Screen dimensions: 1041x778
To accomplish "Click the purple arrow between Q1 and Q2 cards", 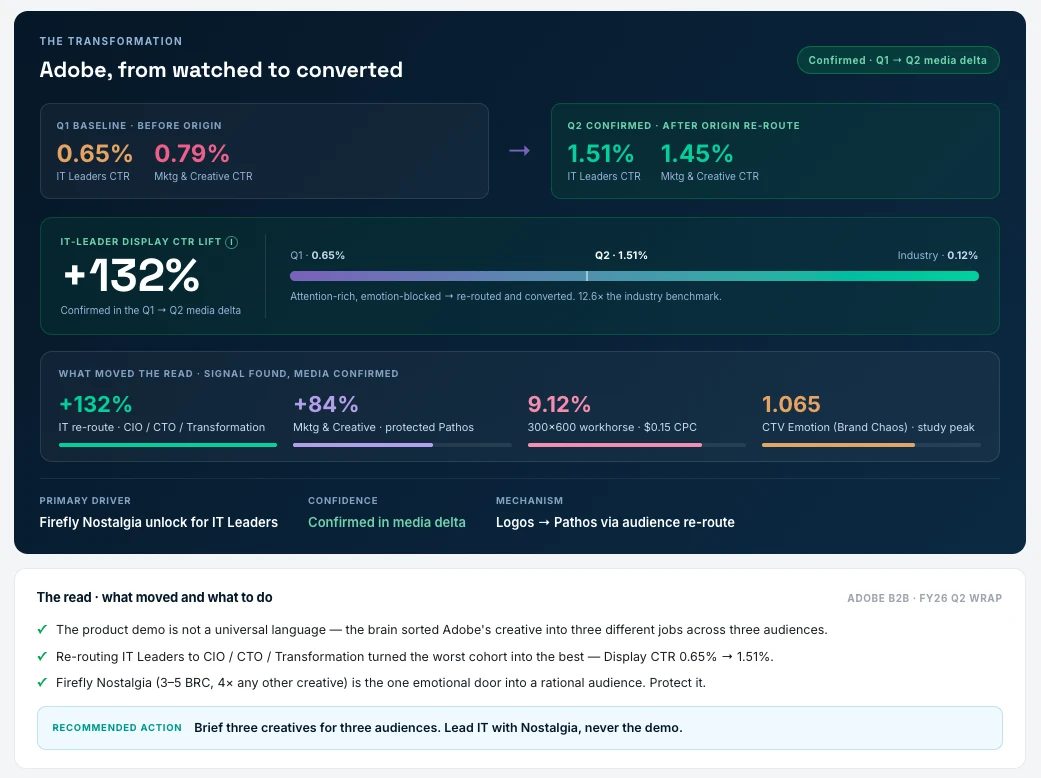I will pos(519,151).
